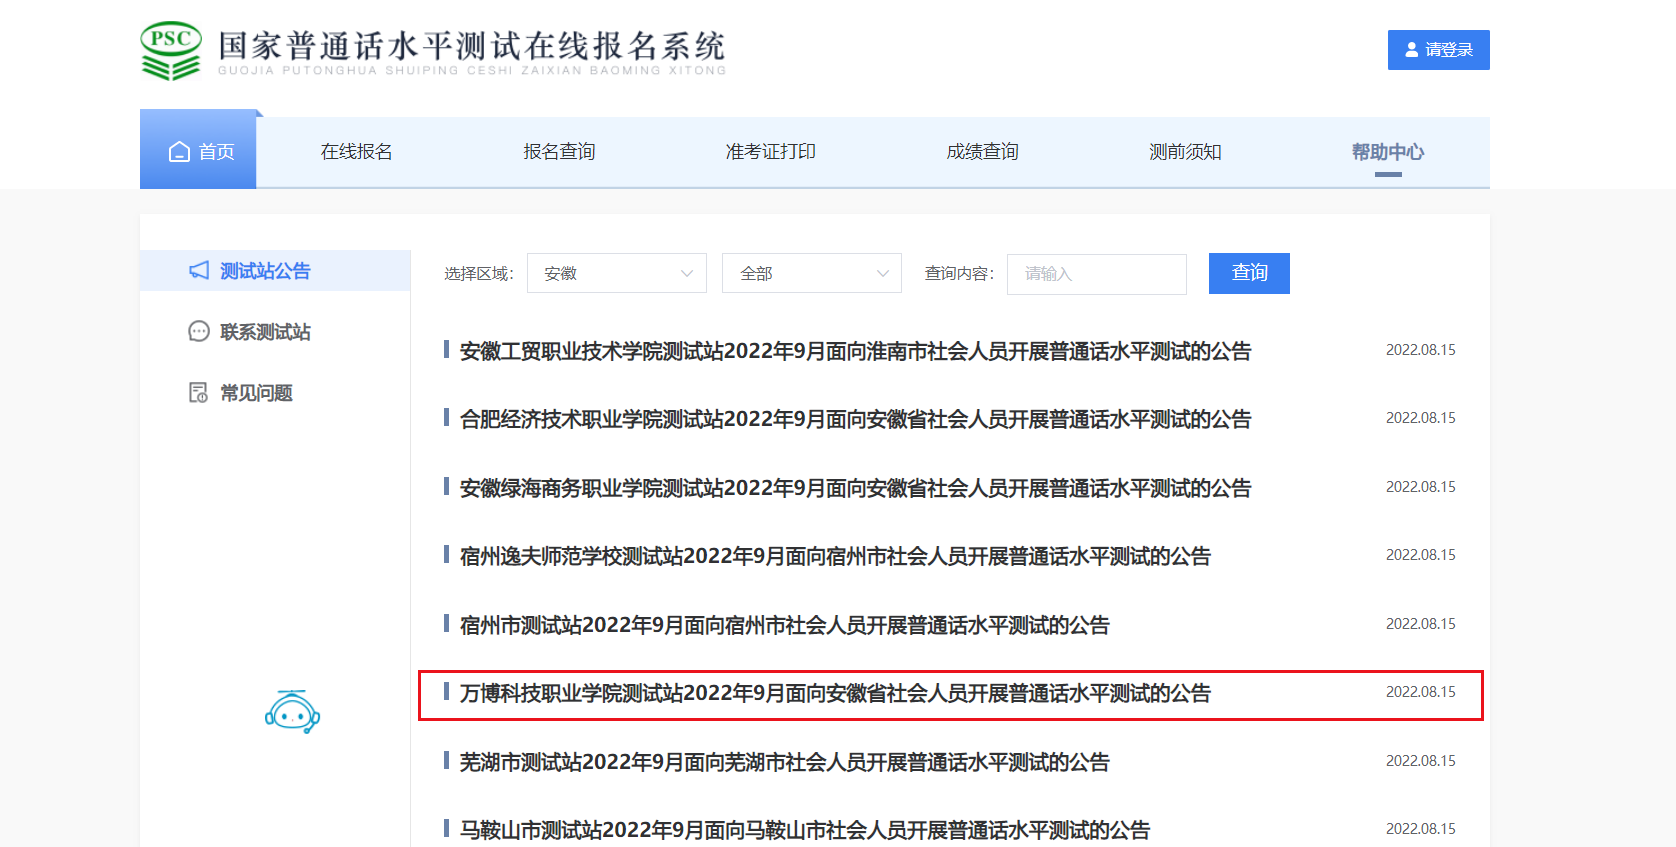Open the 安徽绿海商务职业学院测试站 announcement
The height and width of the screenshot is (847, 1676).
[855, 488]
